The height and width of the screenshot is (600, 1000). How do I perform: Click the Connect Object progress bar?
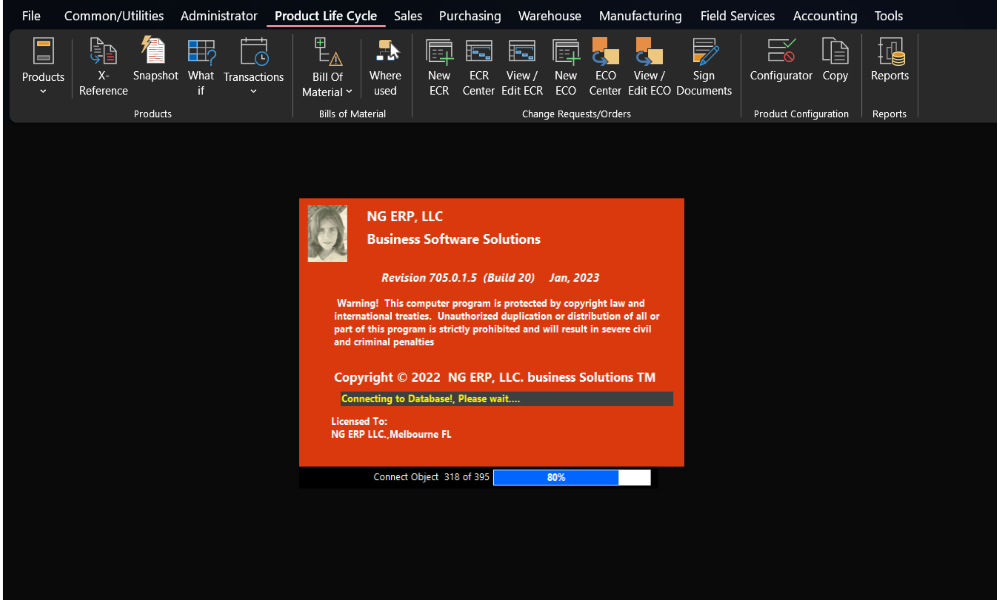(x=571, y=477)
